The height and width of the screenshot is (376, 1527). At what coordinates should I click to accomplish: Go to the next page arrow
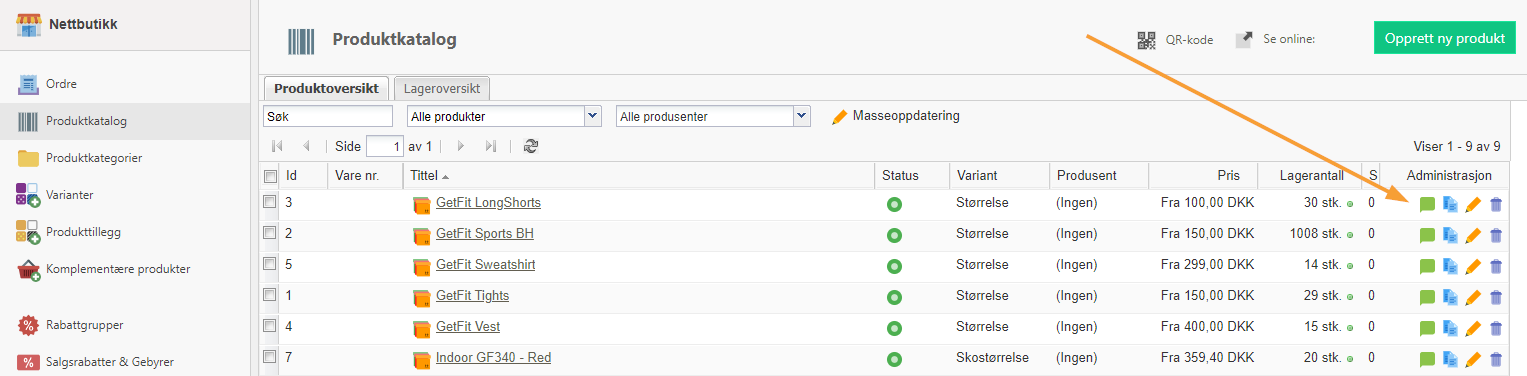click(x=461, y=146)
